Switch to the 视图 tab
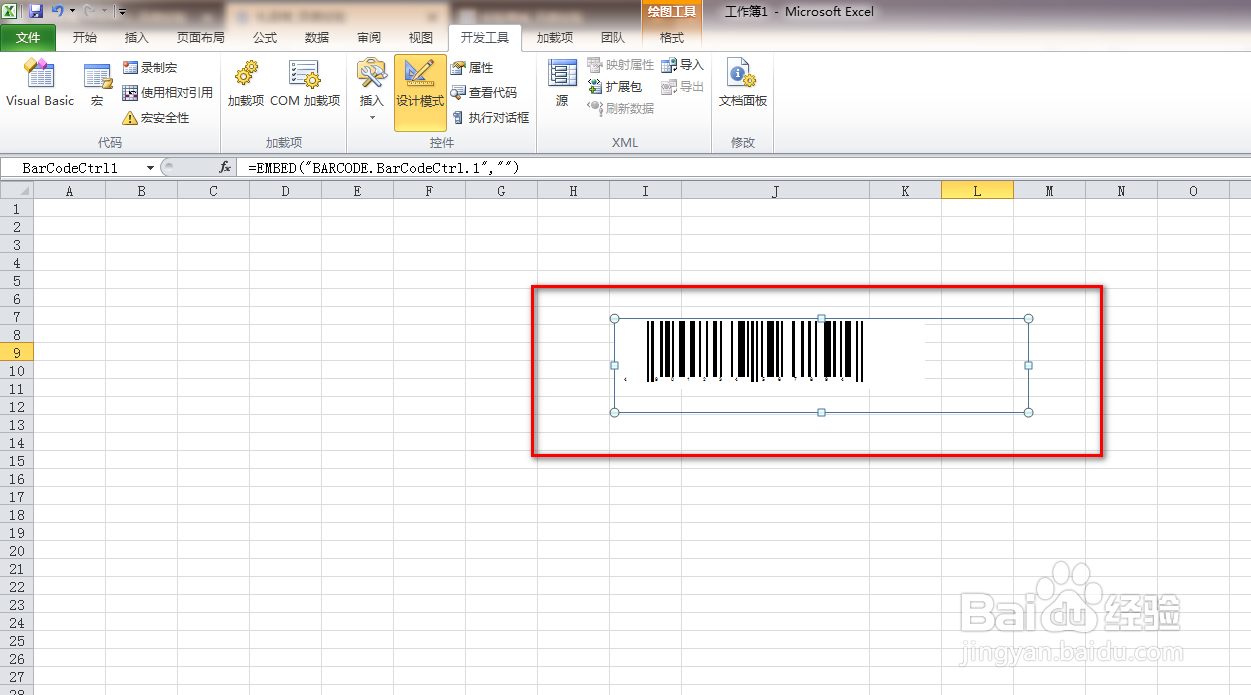This screenshot has width=1251, height=695. click(421, 38)
